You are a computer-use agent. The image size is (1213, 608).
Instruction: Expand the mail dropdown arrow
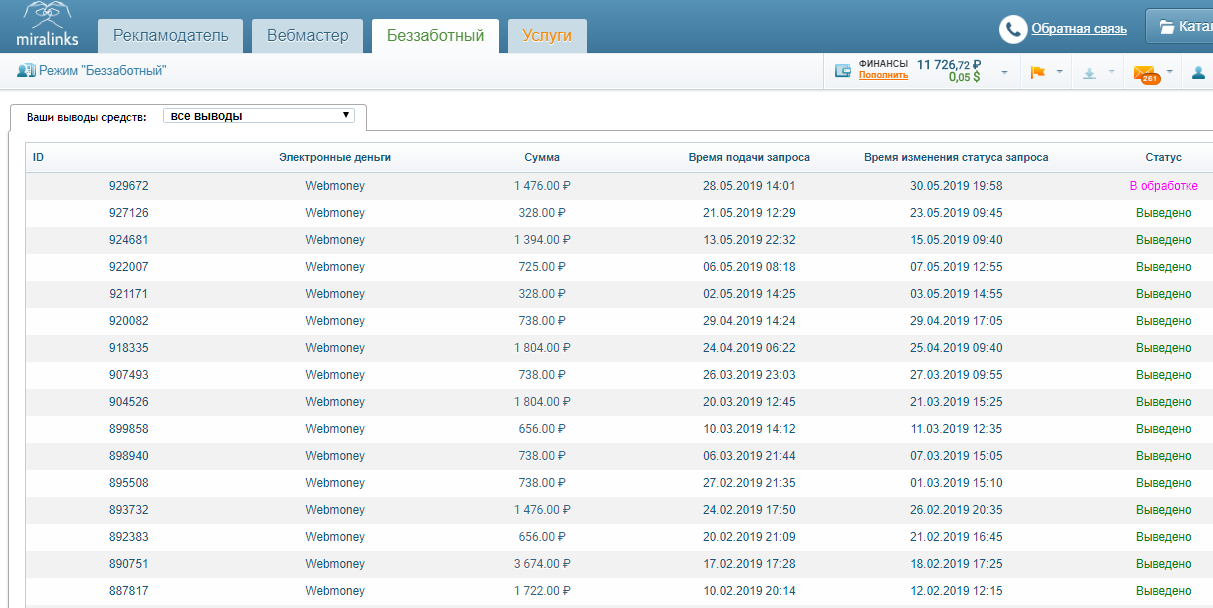1169,73
